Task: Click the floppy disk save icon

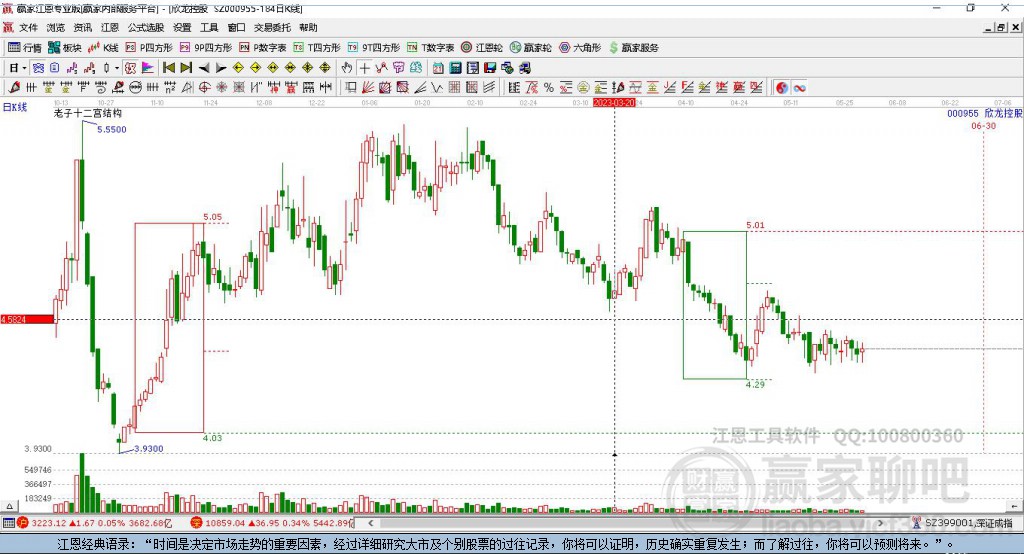Action: tap(490, 68)
